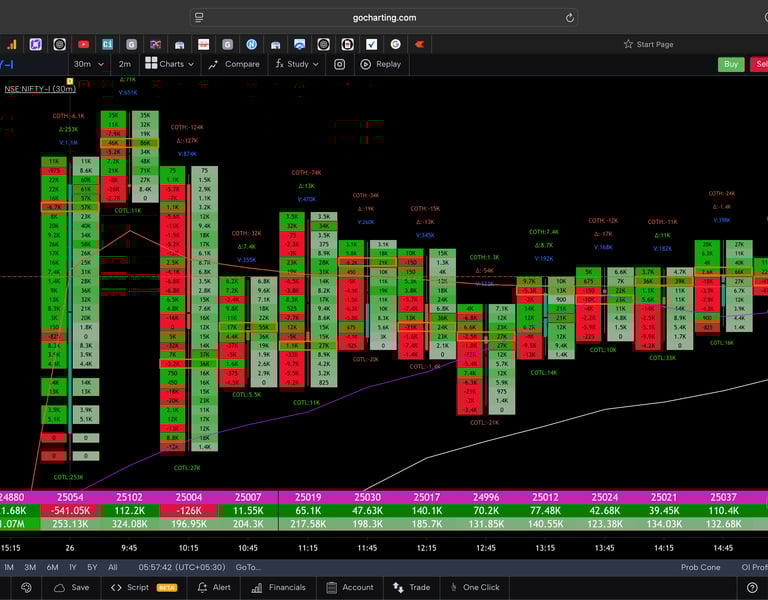The width and height of the screenshot is (768, 600).
Task: Click the Alert bell icon
Action: [x=202, y=587]
